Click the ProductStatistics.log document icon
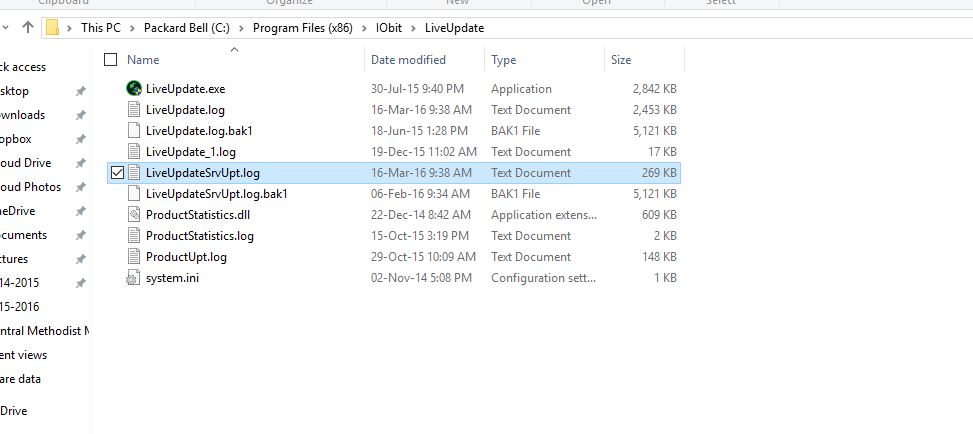The image size is (973, 434). [133, 236]
